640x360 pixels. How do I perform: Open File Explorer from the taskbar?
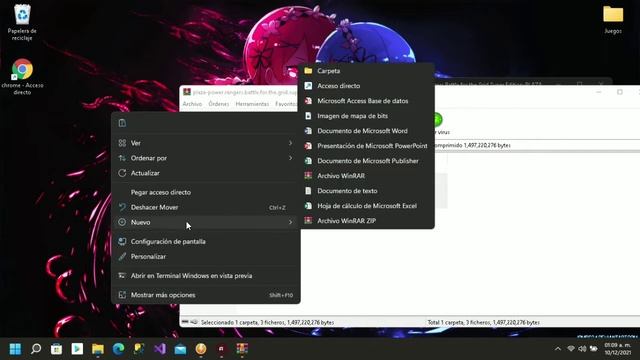pos(98,349)
